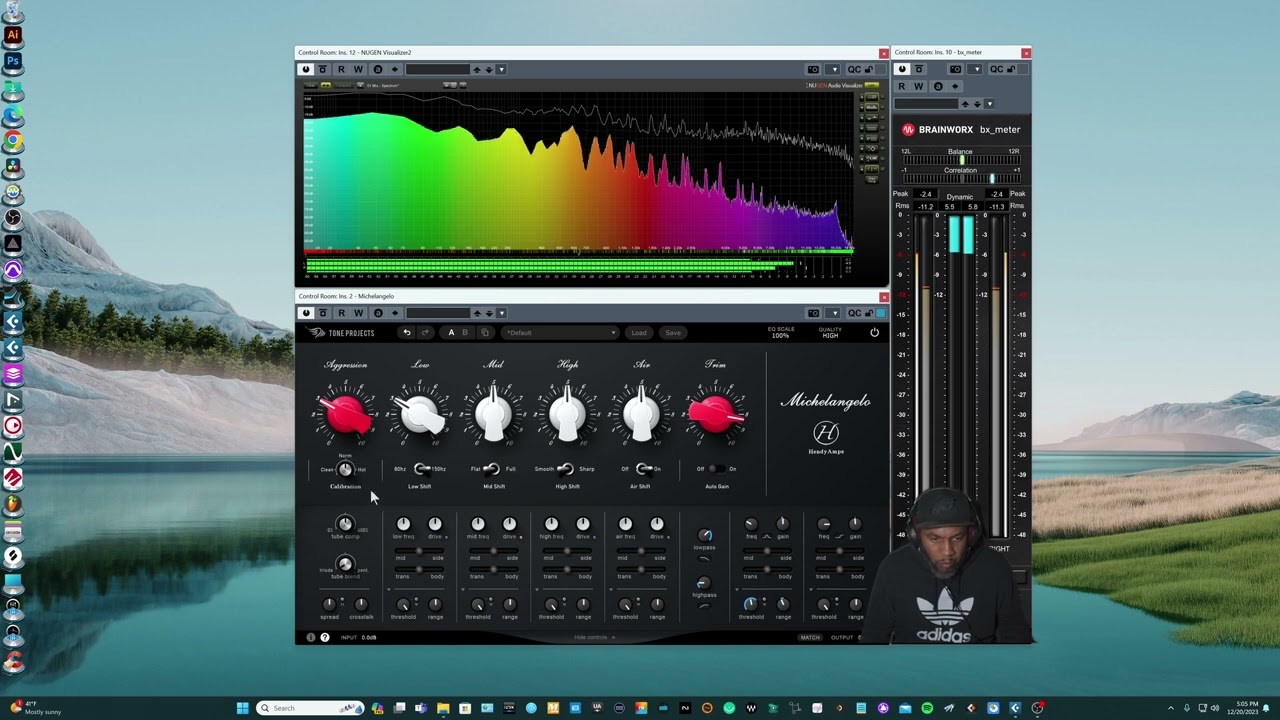Screen dimensions: 1280x720
Task: Click the info icon in Michelangelo footer
Action: [310, 637]
